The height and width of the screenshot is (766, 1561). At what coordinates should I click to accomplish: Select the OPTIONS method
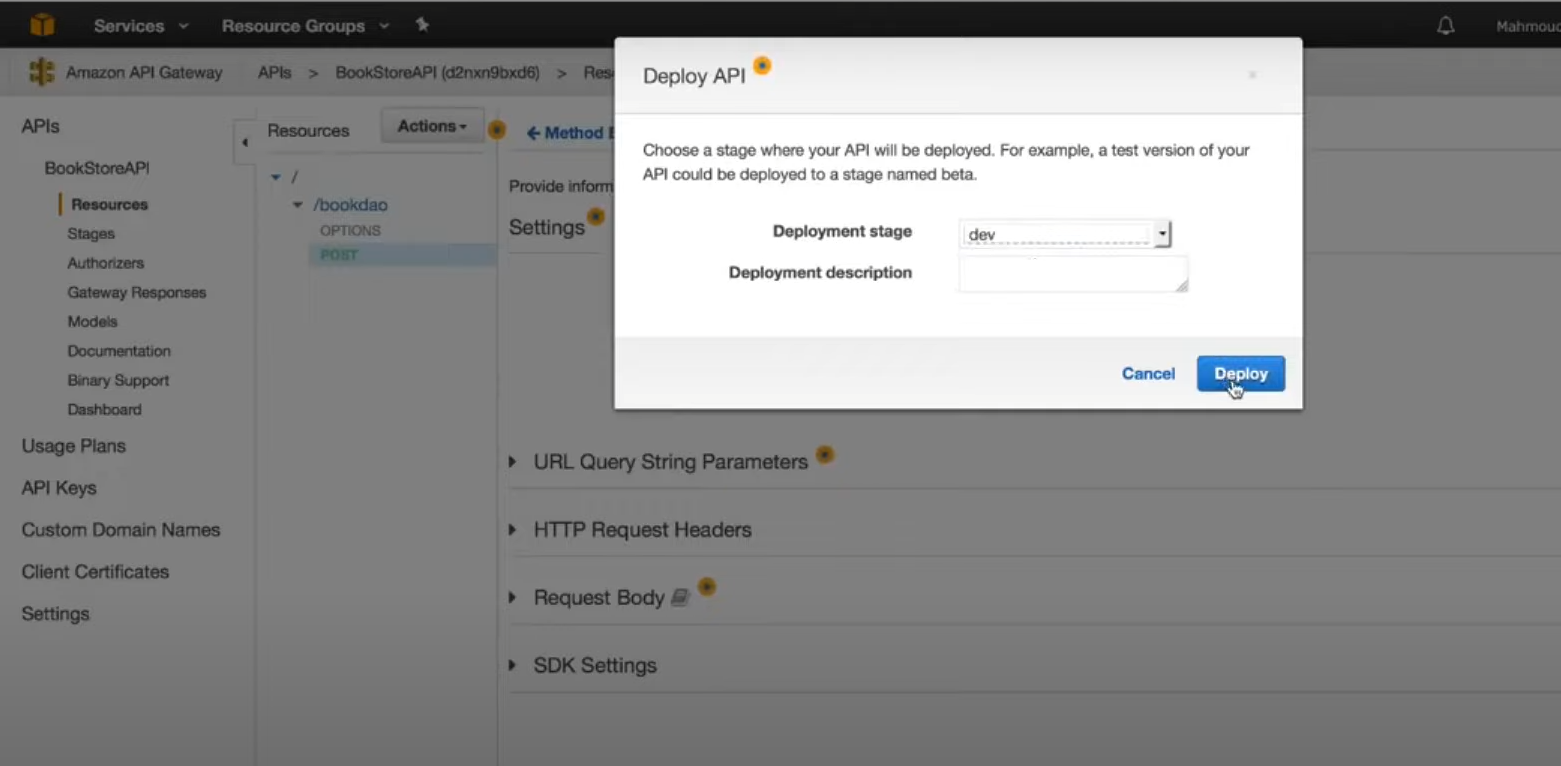click(x=350, y=230)
